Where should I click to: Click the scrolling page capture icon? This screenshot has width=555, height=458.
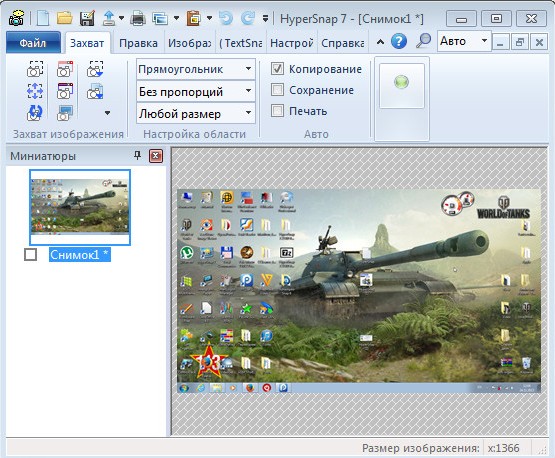(95, 91)
